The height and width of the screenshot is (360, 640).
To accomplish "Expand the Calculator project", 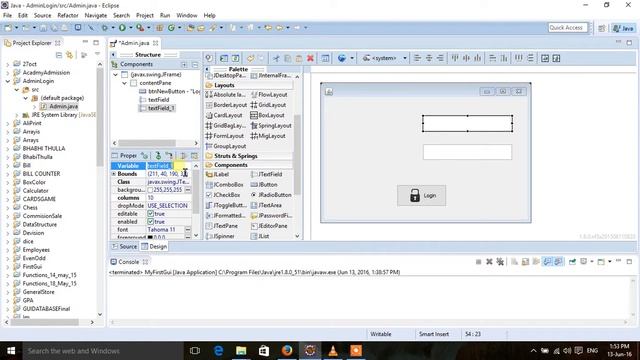I will tap(8, 191).
